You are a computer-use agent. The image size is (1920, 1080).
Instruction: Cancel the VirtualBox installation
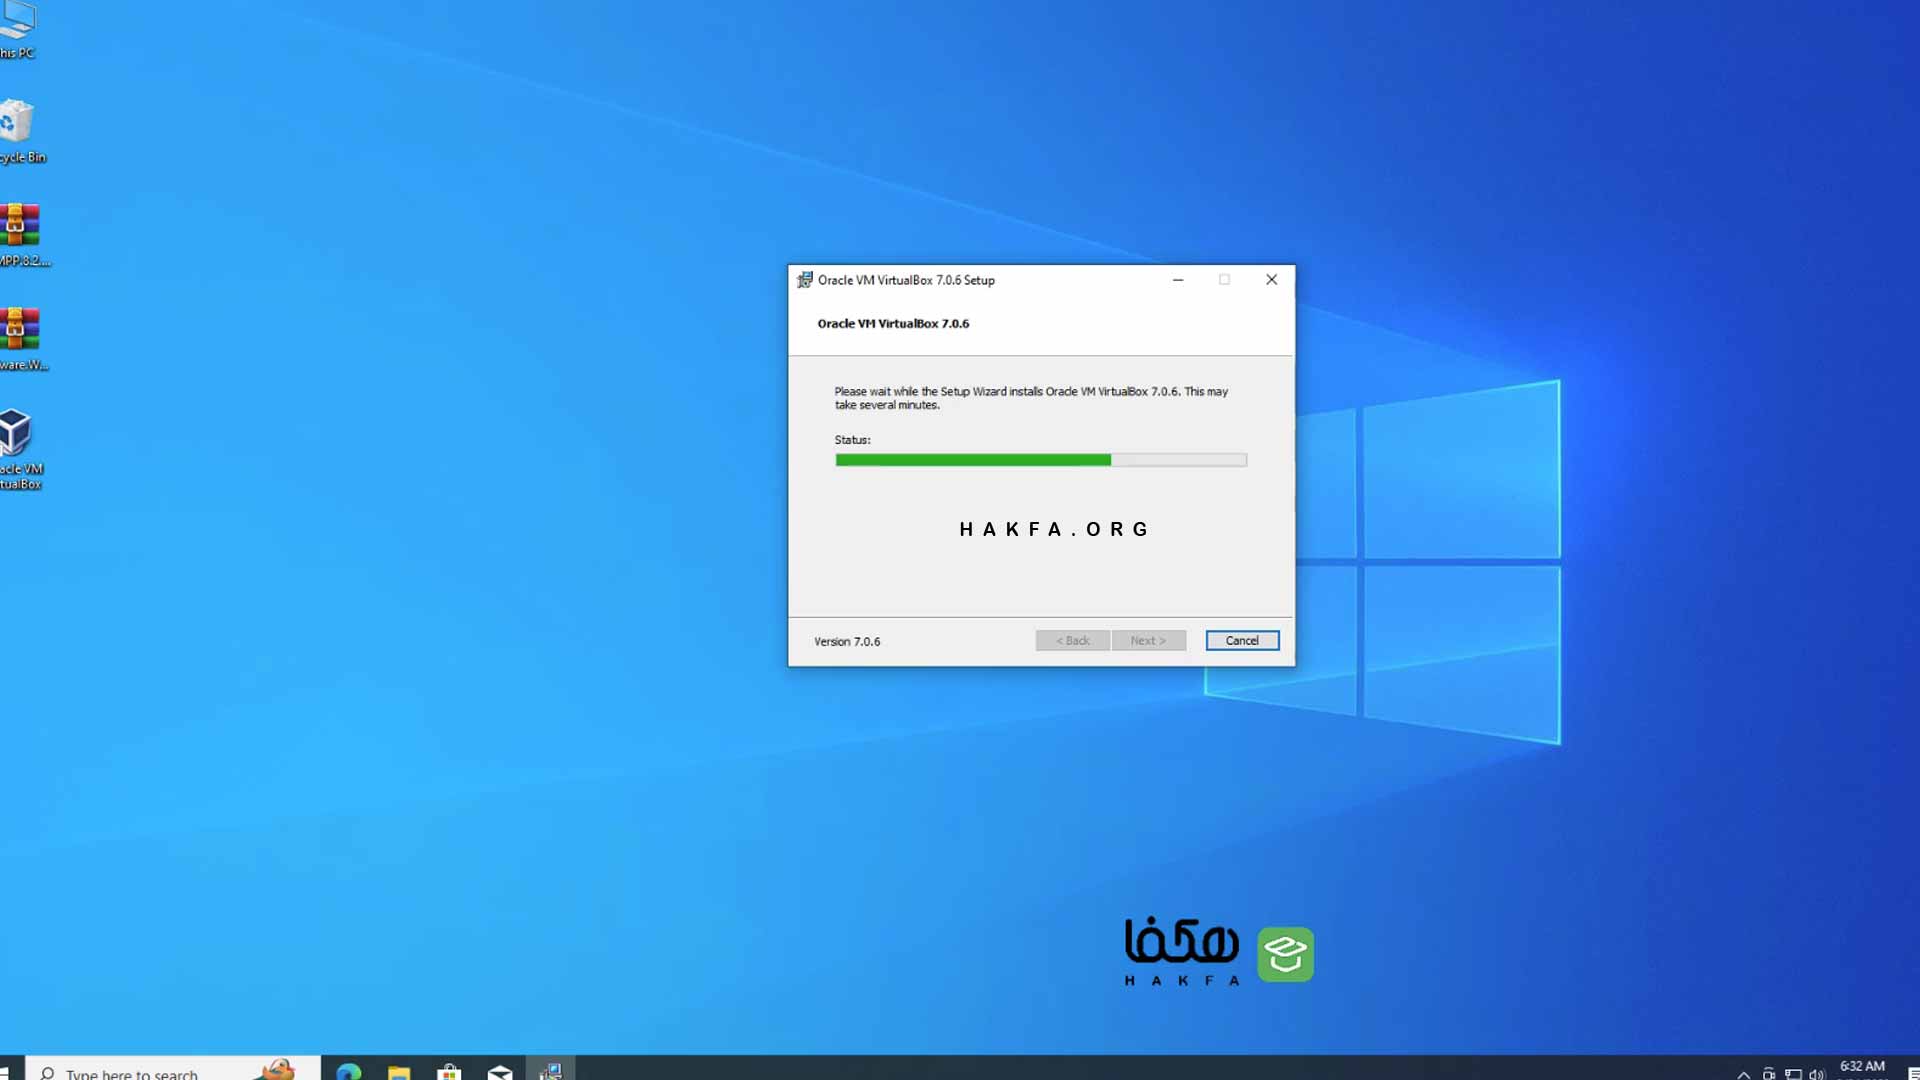click(1242, 640)
